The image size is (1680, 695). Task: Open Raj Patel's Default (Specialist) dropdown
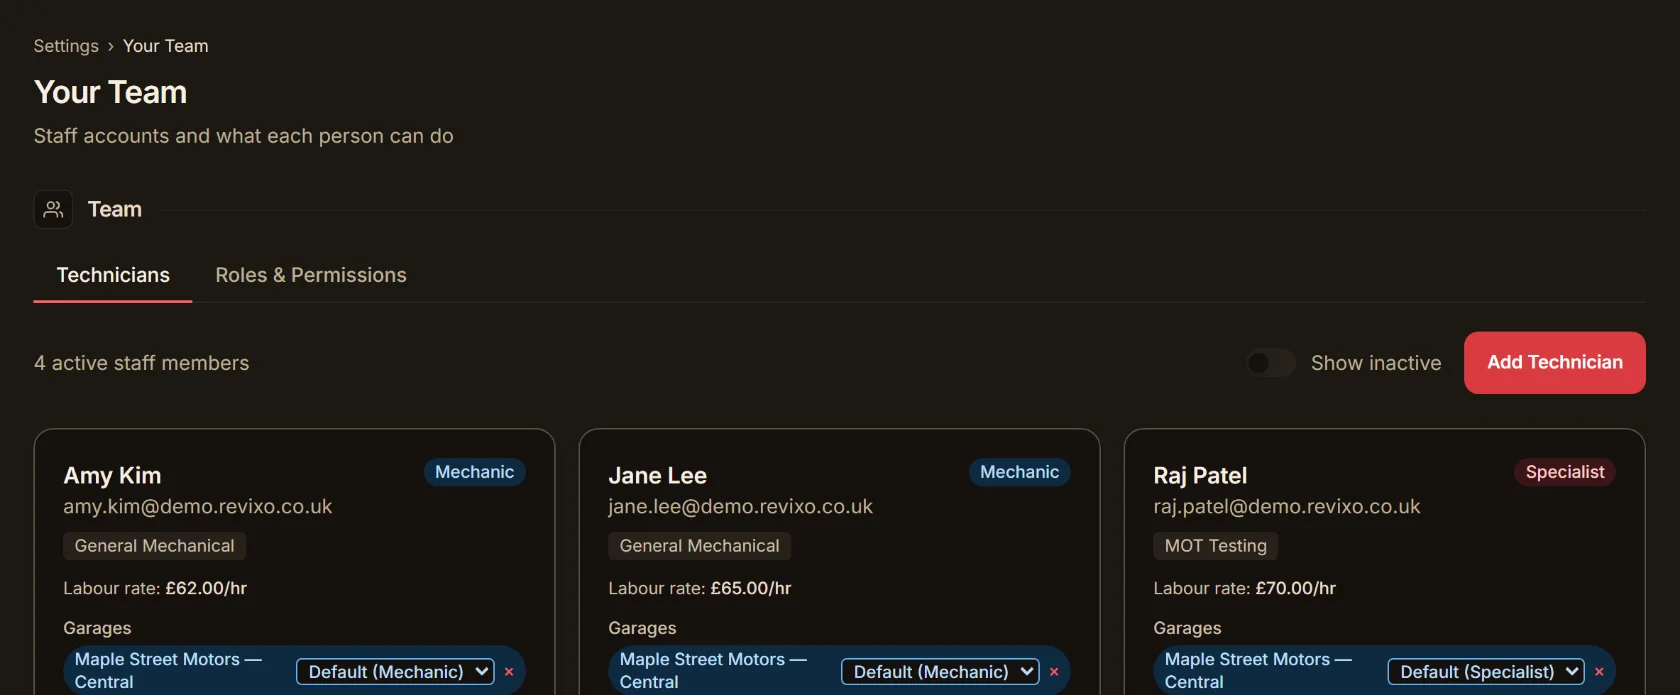pyautogui.click(x=1486, y=672)
